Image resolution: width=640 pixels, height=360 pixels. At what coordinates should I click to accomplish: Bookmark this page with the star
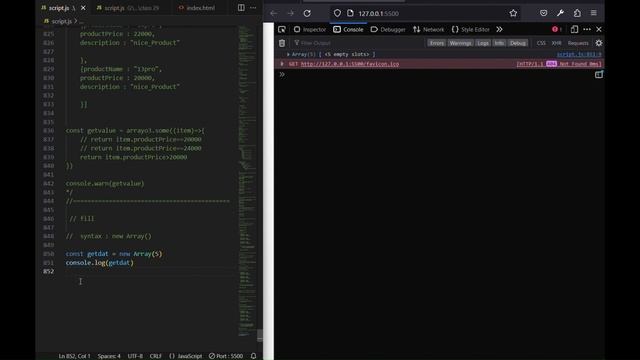(513, 13)
